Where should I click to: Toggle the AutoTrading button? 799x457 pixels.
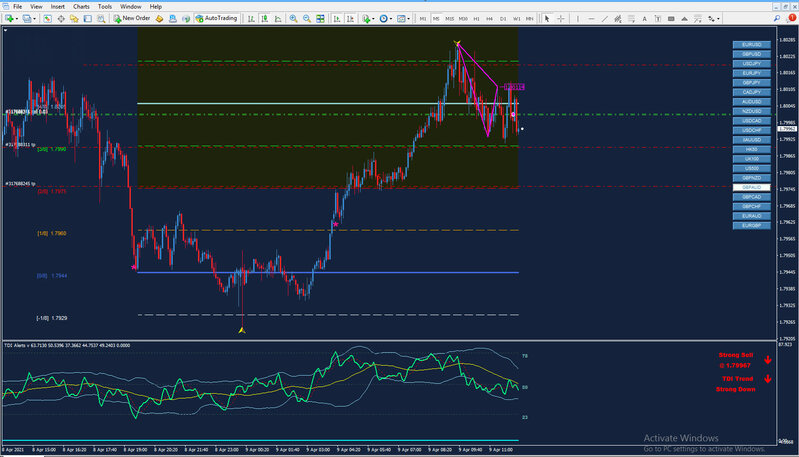217,18
